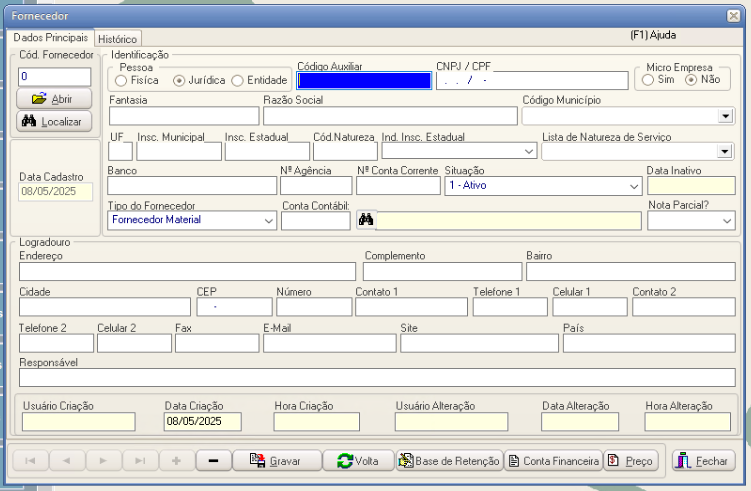751x491 pixels.
Task: Expand the Situação dropdown
Action: pos(634,186)
